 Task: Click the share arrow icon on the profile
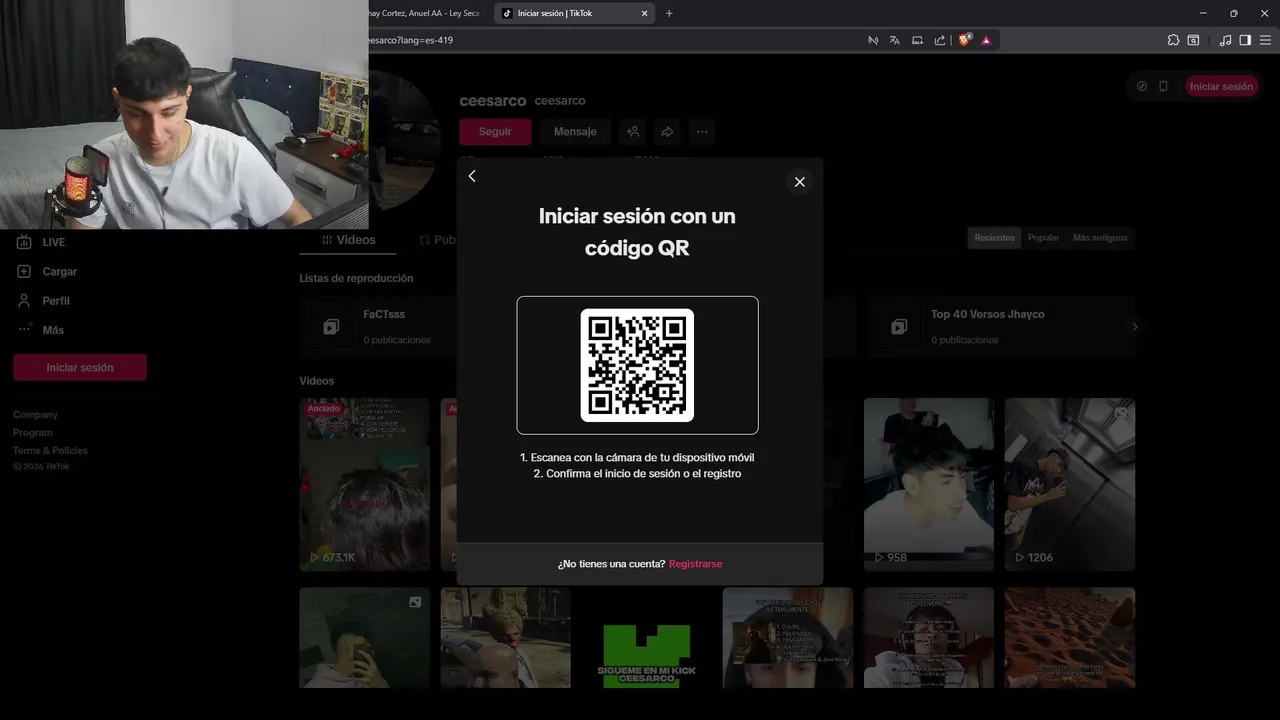pos(667,132)
